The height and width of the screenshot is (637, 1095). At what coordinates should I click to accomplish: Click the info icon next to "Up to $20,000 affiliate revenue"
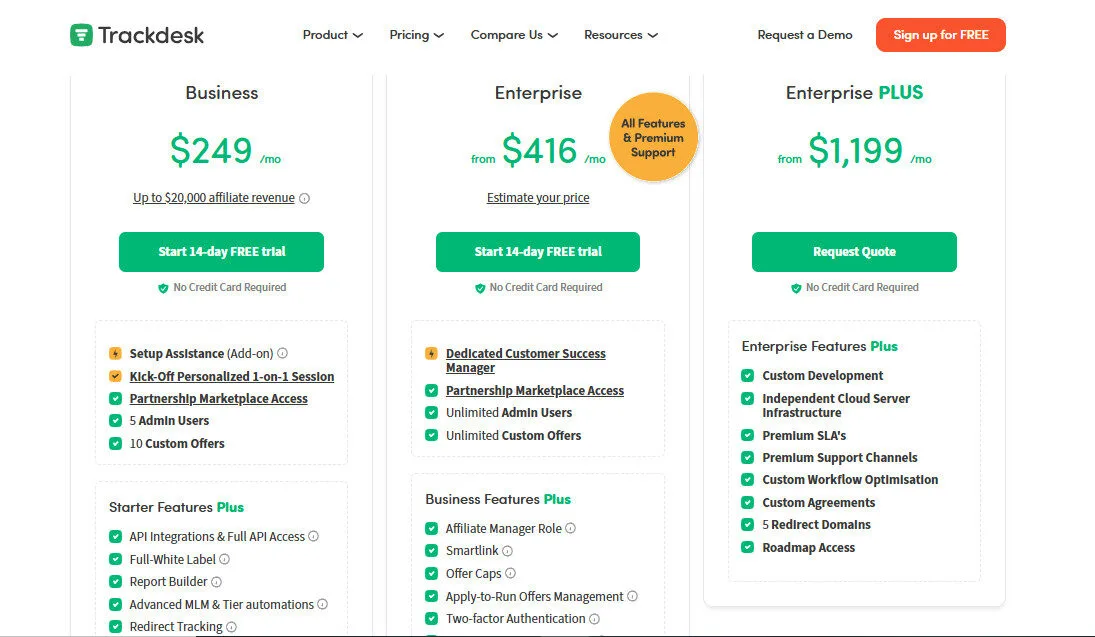coord(305,197)
